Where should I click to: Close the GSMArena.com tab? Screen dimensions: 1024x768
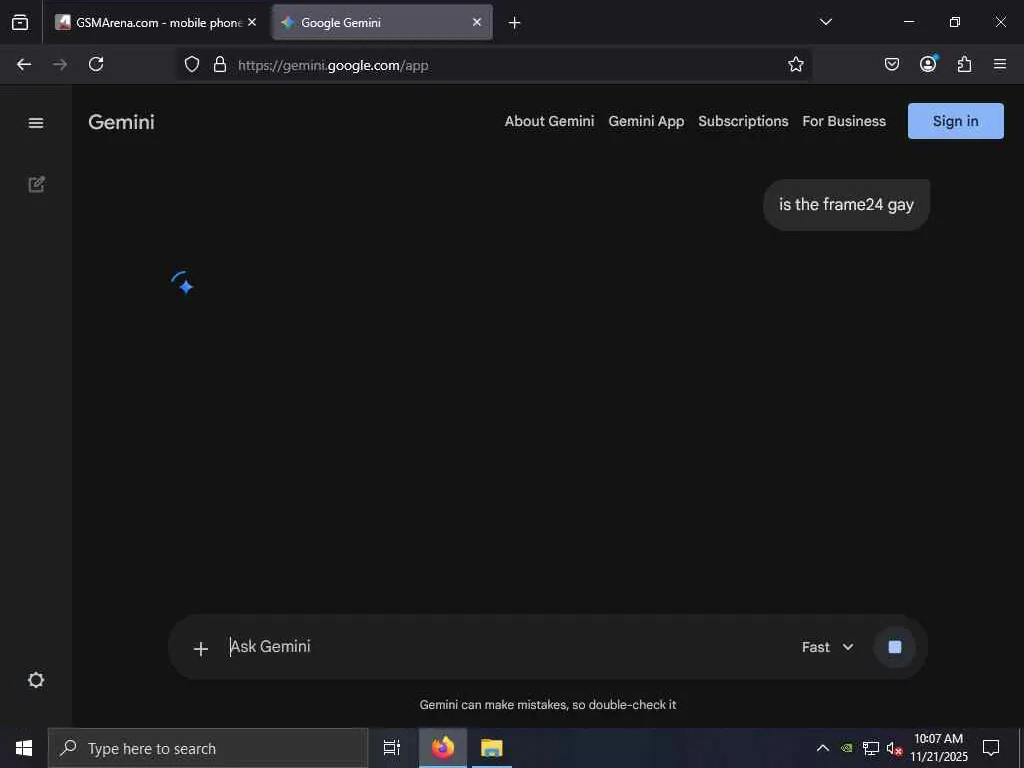252,22
